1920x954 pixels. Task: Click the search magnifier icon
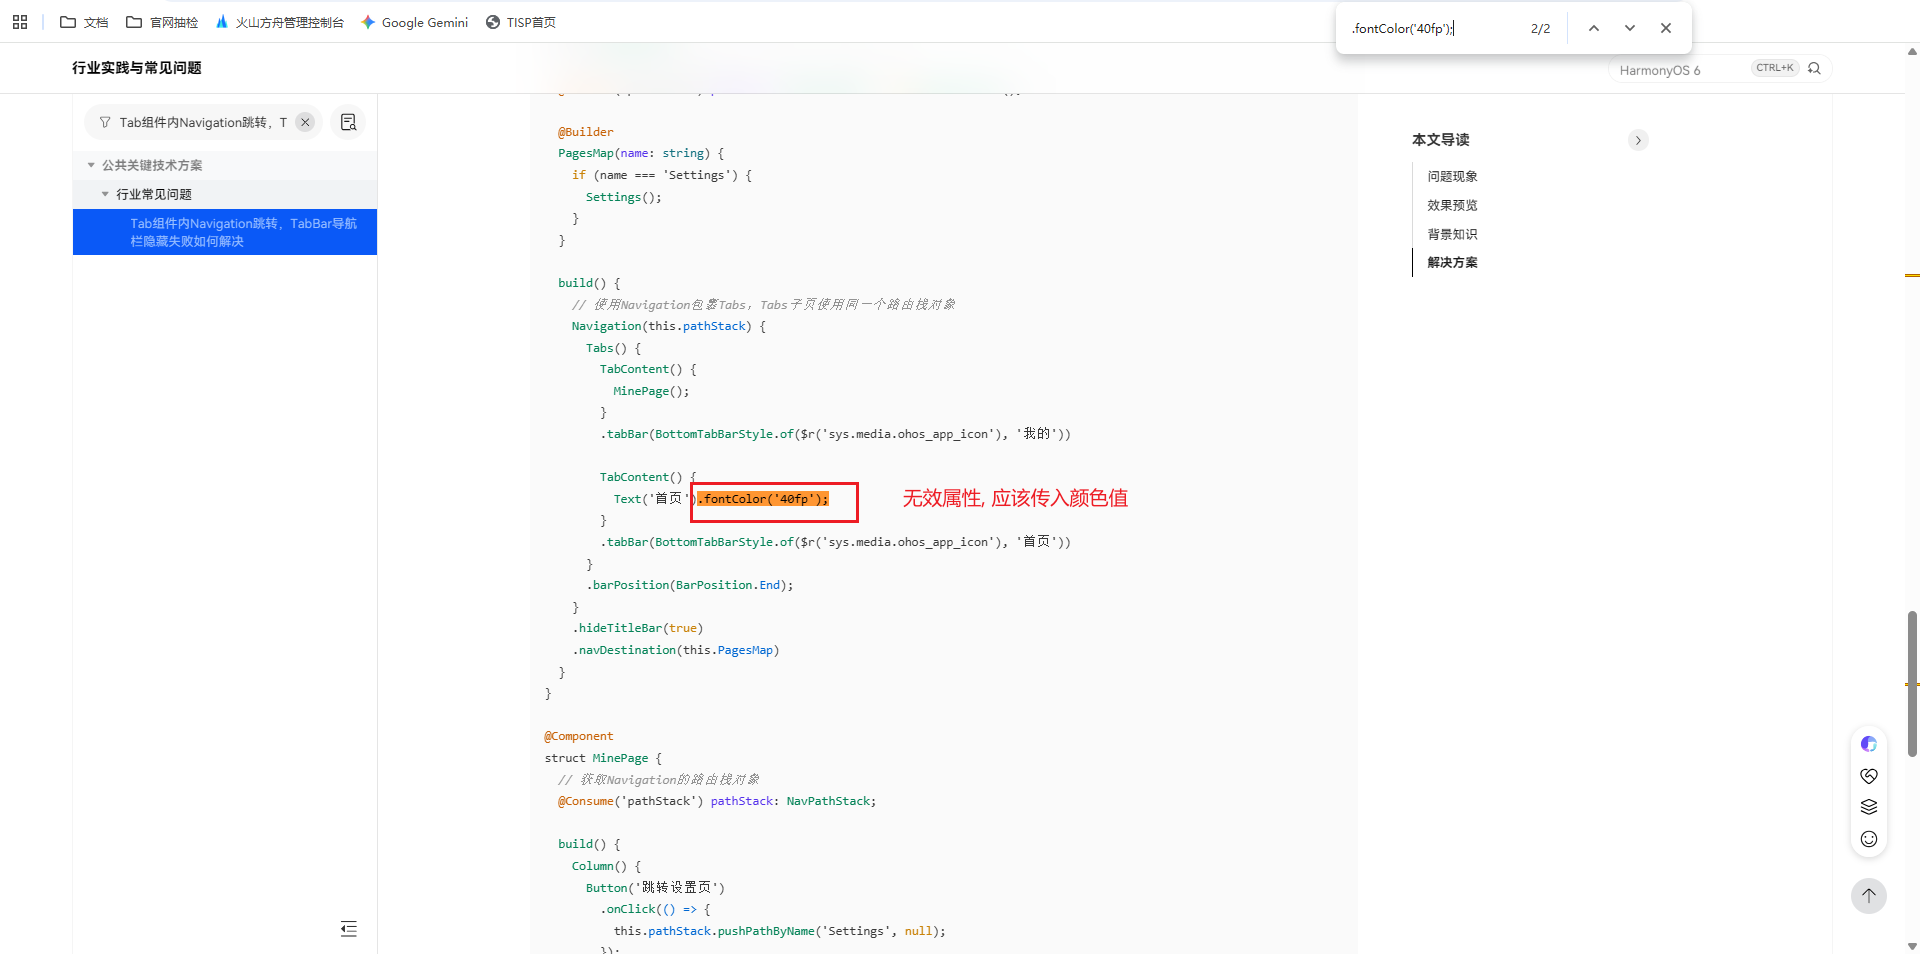pyautogui.click(x=1814, y=68)
